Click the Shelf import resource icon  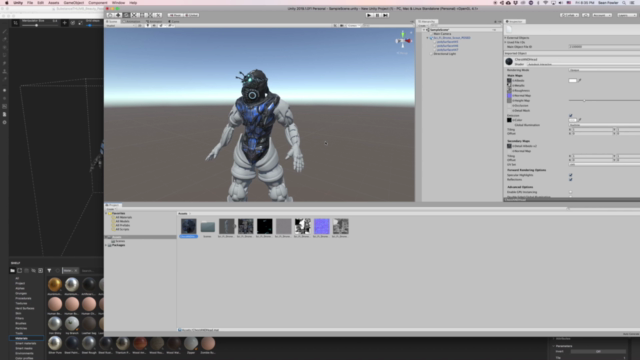point(40,271)
